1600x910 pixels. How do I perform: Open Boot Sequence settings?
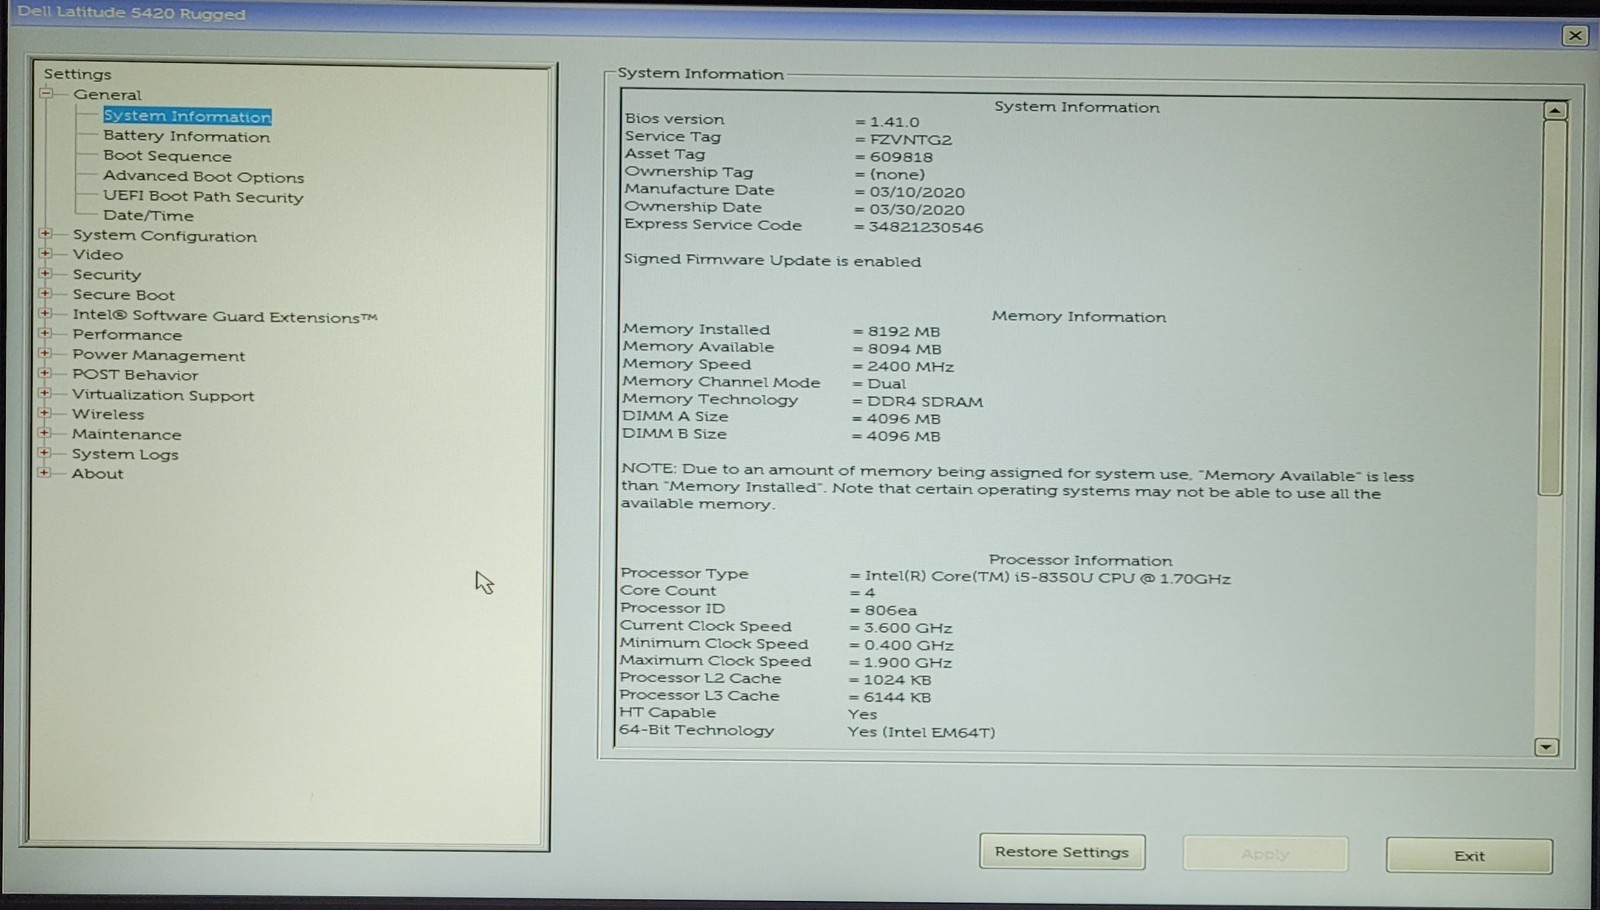[167, 156]
